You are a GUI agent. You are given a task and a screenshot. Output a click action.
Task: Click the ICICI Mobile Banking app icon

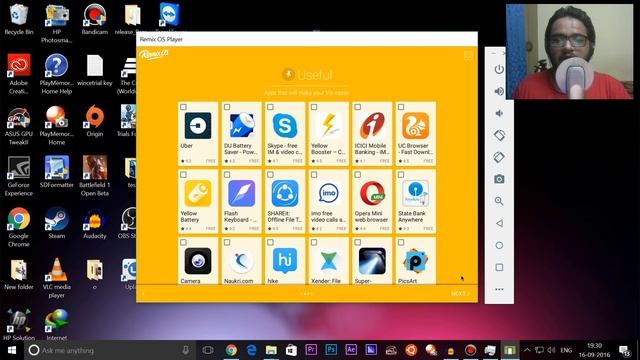click(x=372, y=125)
